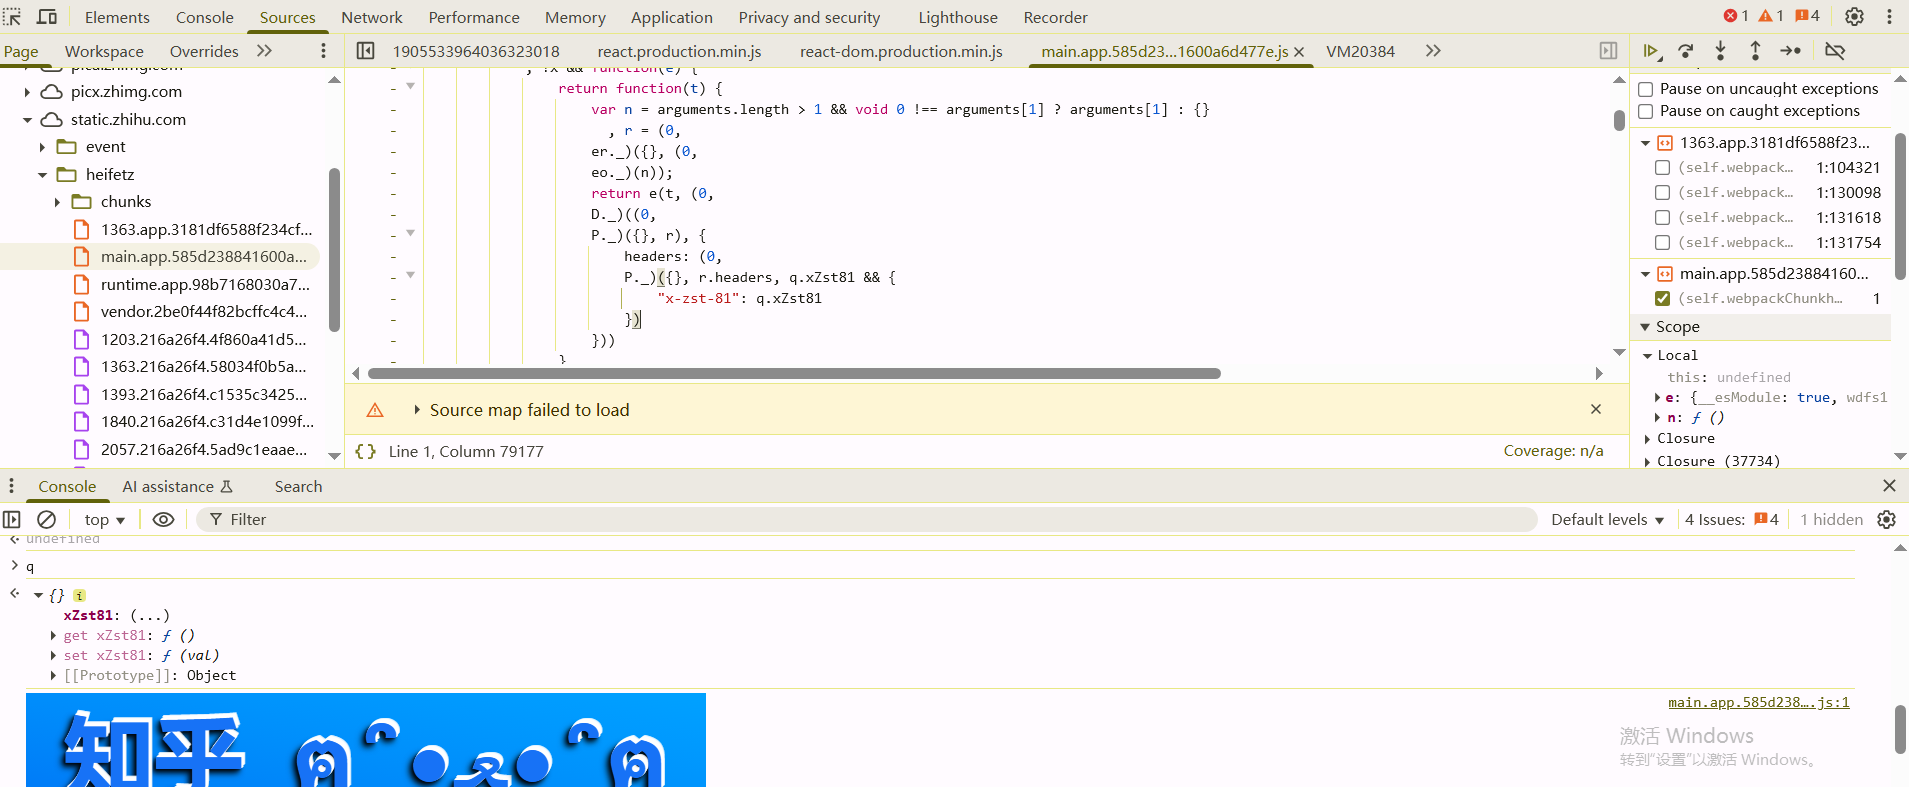
Task: Collapse the Scope section
Action: coord(1645,327)
